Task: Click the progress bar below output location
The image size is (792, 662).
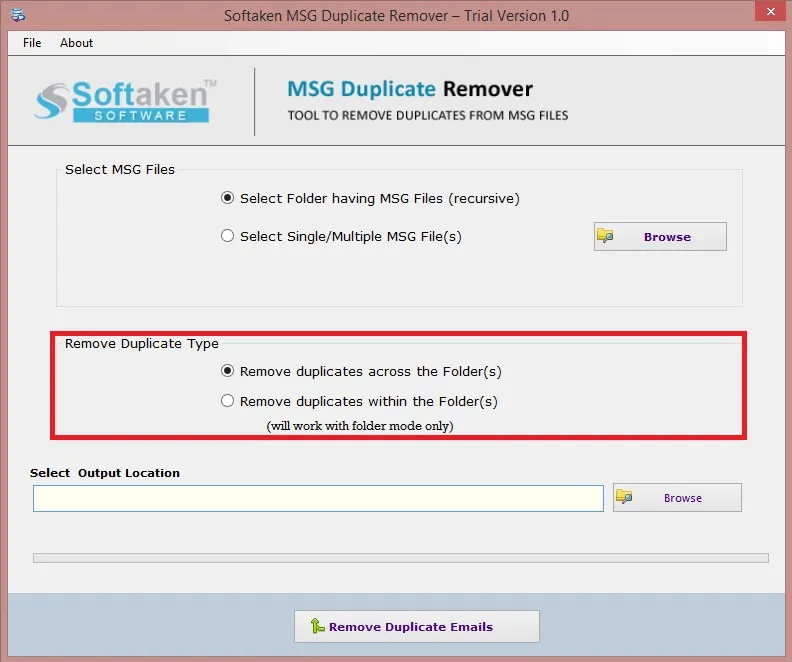Action: 401,558
